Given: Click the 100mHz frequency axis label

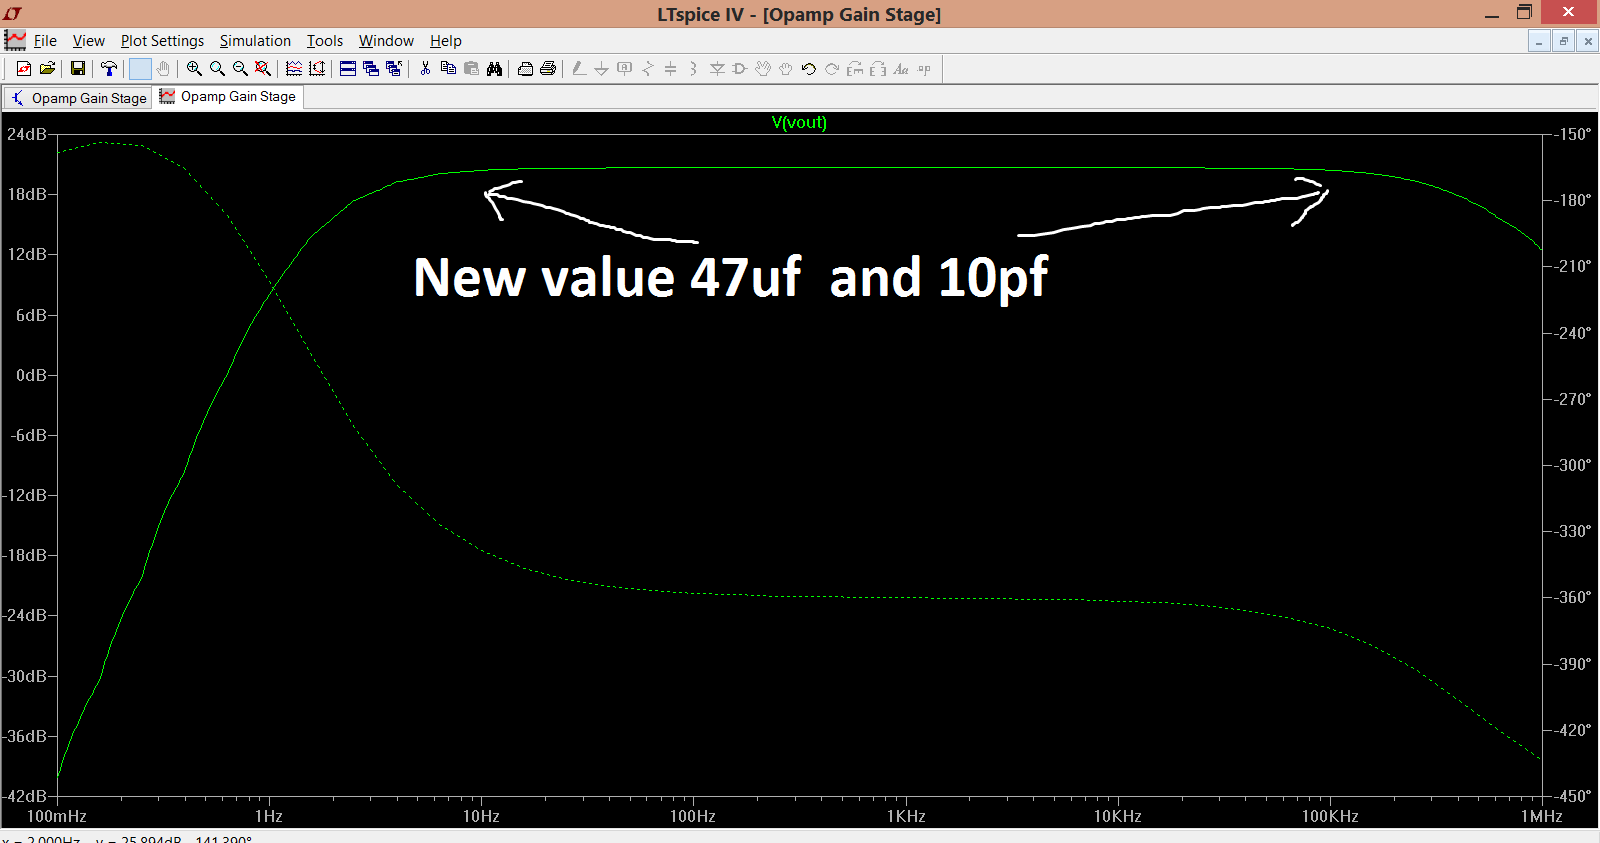Looking at the screenshot, I should tap(57, 816).
